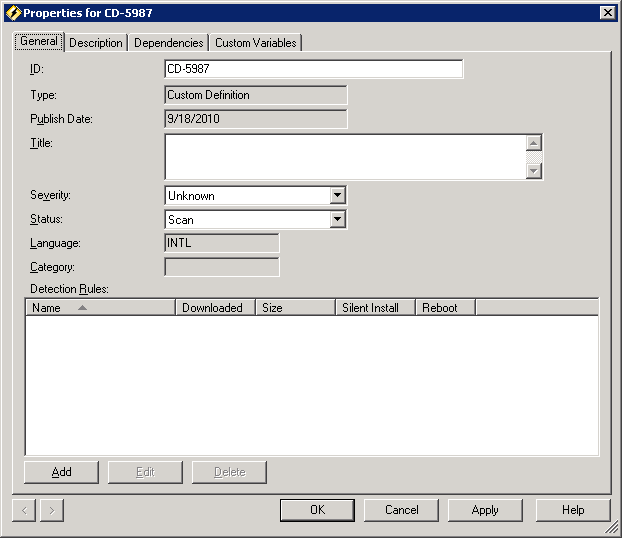
Task: Click the Cancel button
Action: pyautogui.click(x=401, y=510)
